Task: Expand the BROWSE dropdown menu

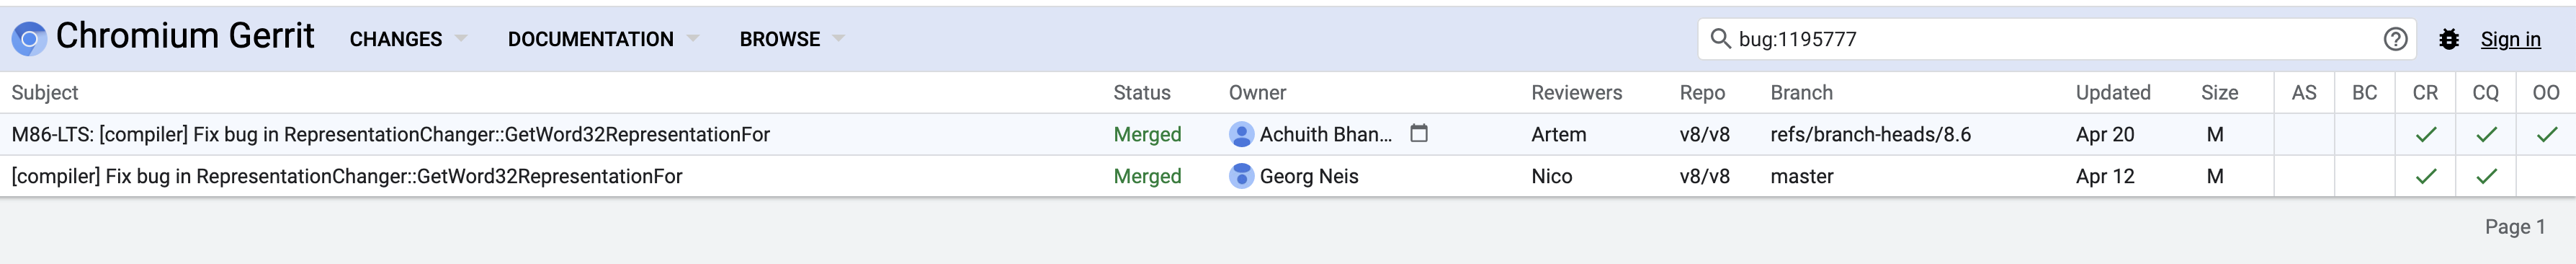Action: tap(792, 39)
